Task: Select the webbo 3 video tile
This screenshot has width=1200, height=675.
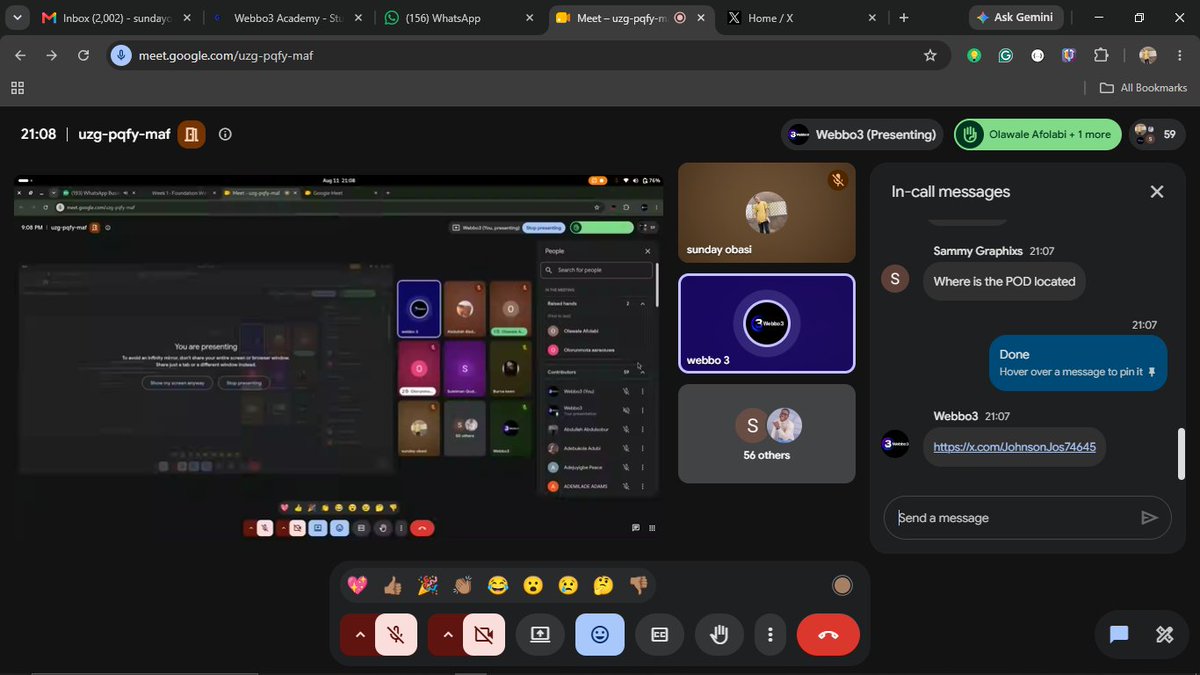Action: click(766, 324)
